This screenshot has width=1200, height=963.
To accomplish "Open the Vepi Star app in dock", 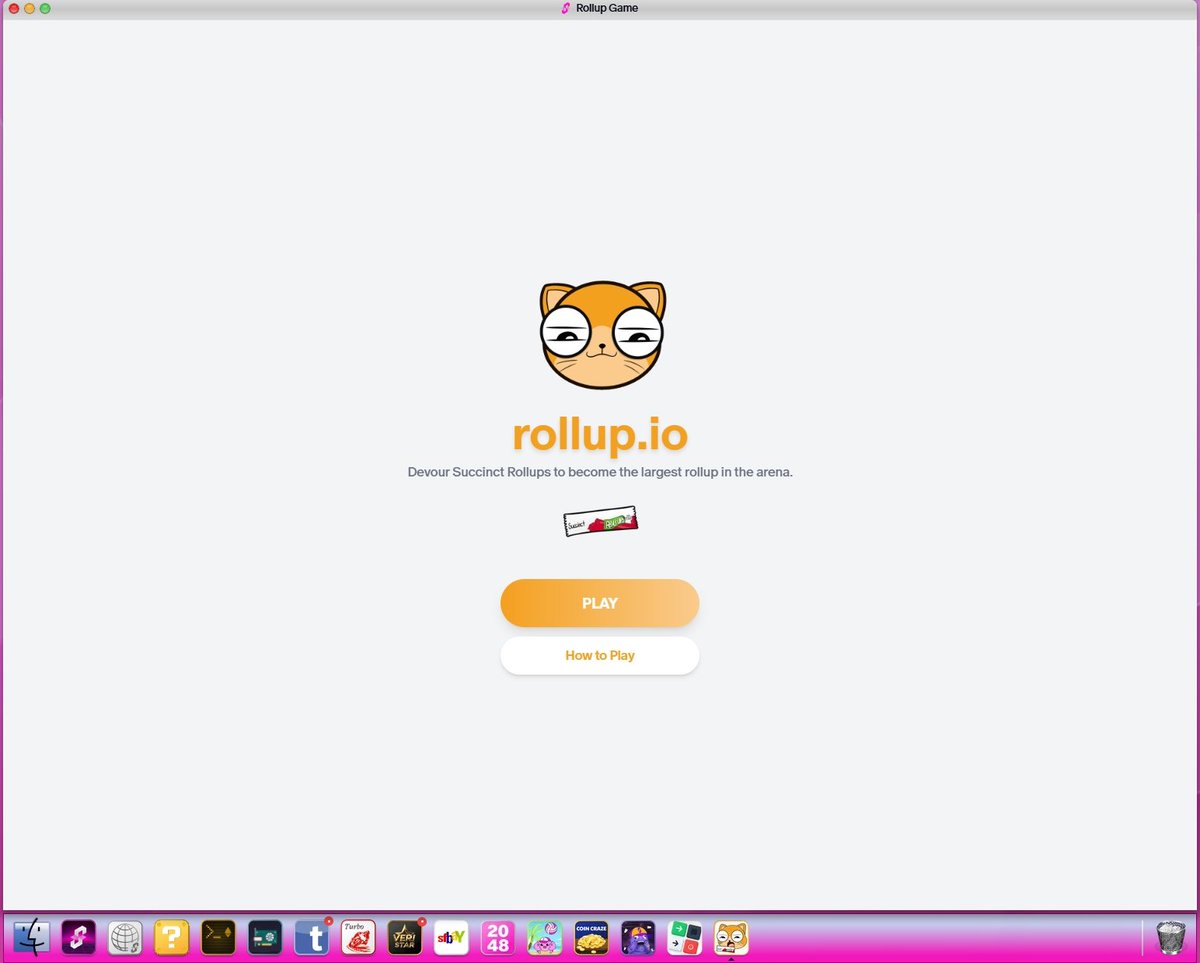I will 405,937.
